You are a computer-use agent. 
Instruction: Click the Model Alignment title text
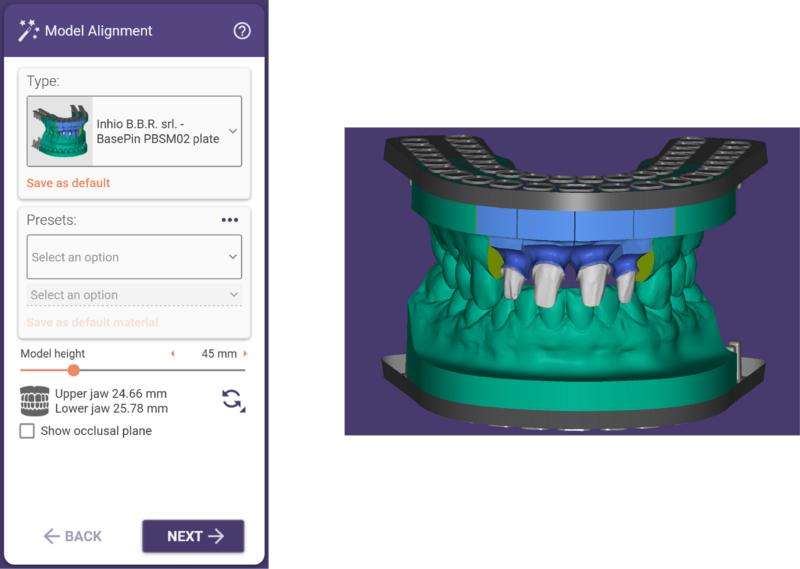tap(98, 31)
